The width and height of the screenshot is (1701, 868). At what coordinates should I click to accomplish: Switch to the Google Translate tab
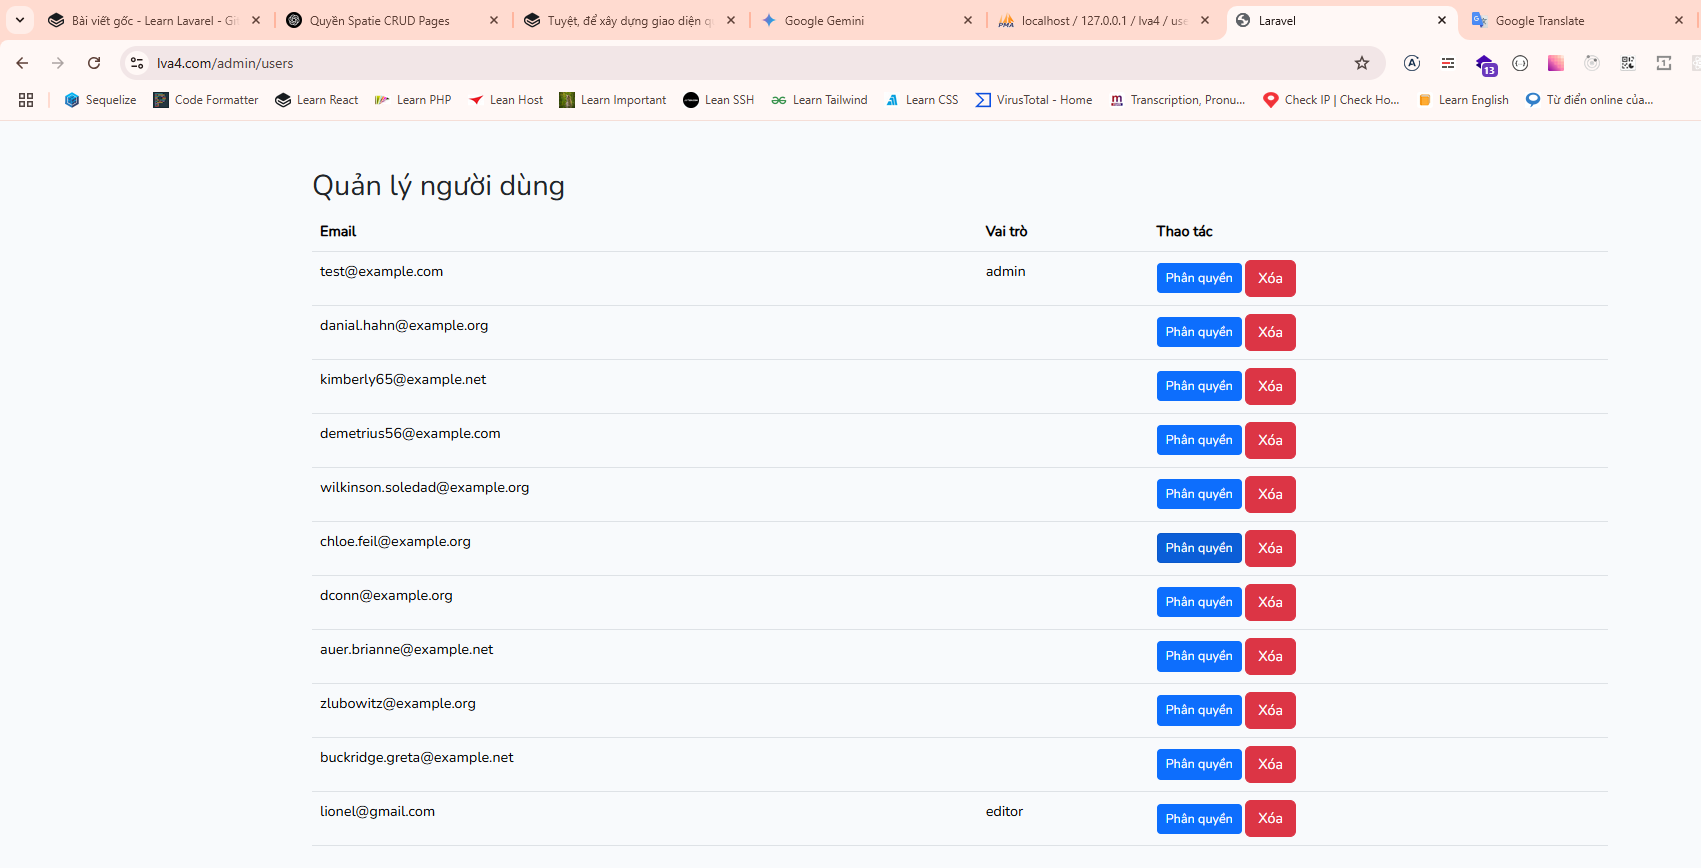(x=1539, y=20)
